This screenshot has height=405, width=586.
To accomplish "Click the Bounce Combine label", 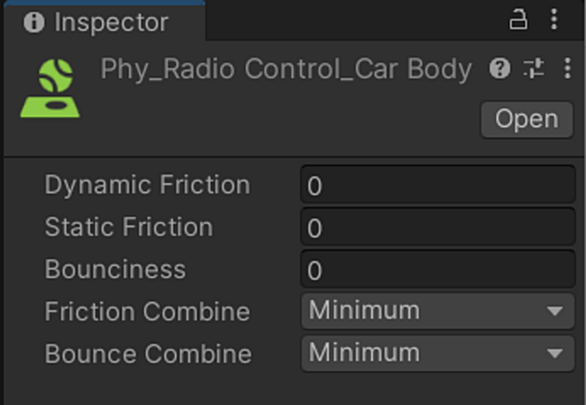I will (148, 353).
